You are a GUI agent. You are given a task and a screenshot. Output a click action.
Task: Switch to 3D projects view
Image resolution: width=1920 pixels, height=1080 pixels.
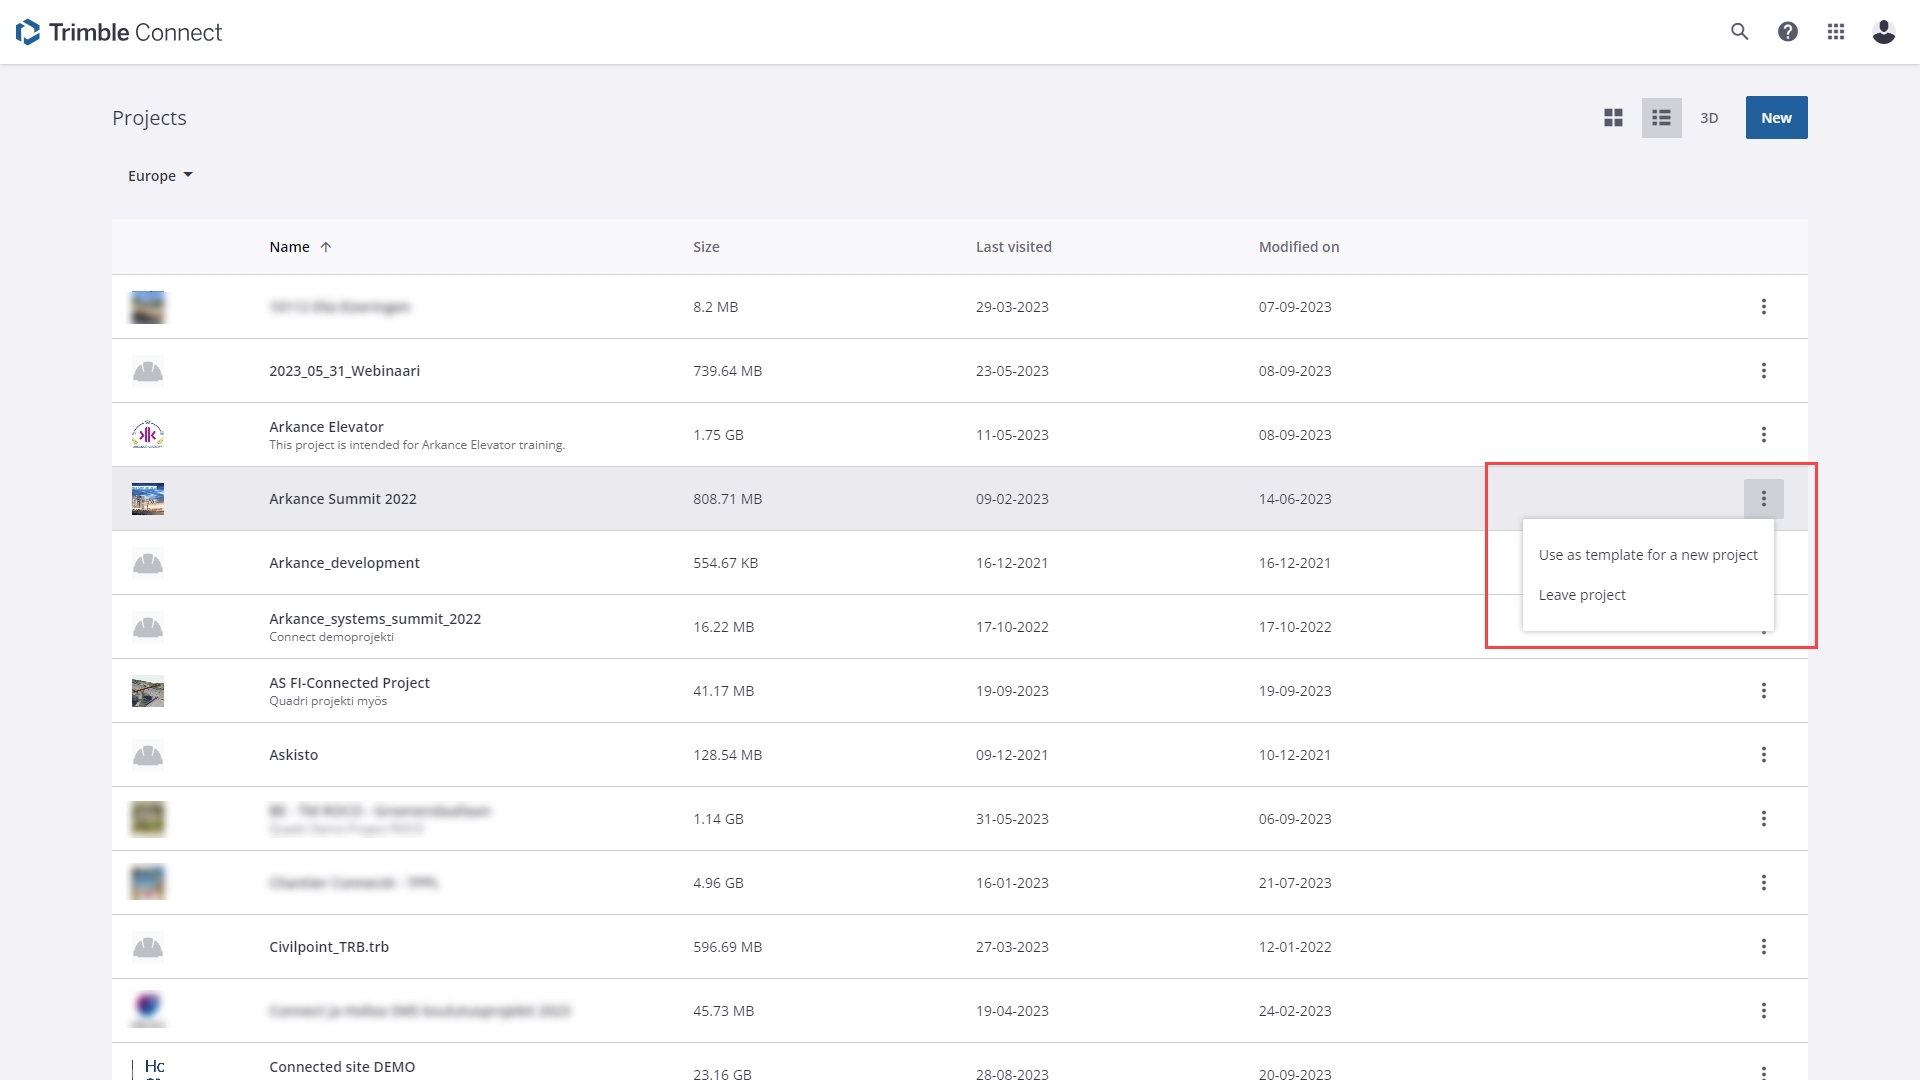tap(1709, 118)
